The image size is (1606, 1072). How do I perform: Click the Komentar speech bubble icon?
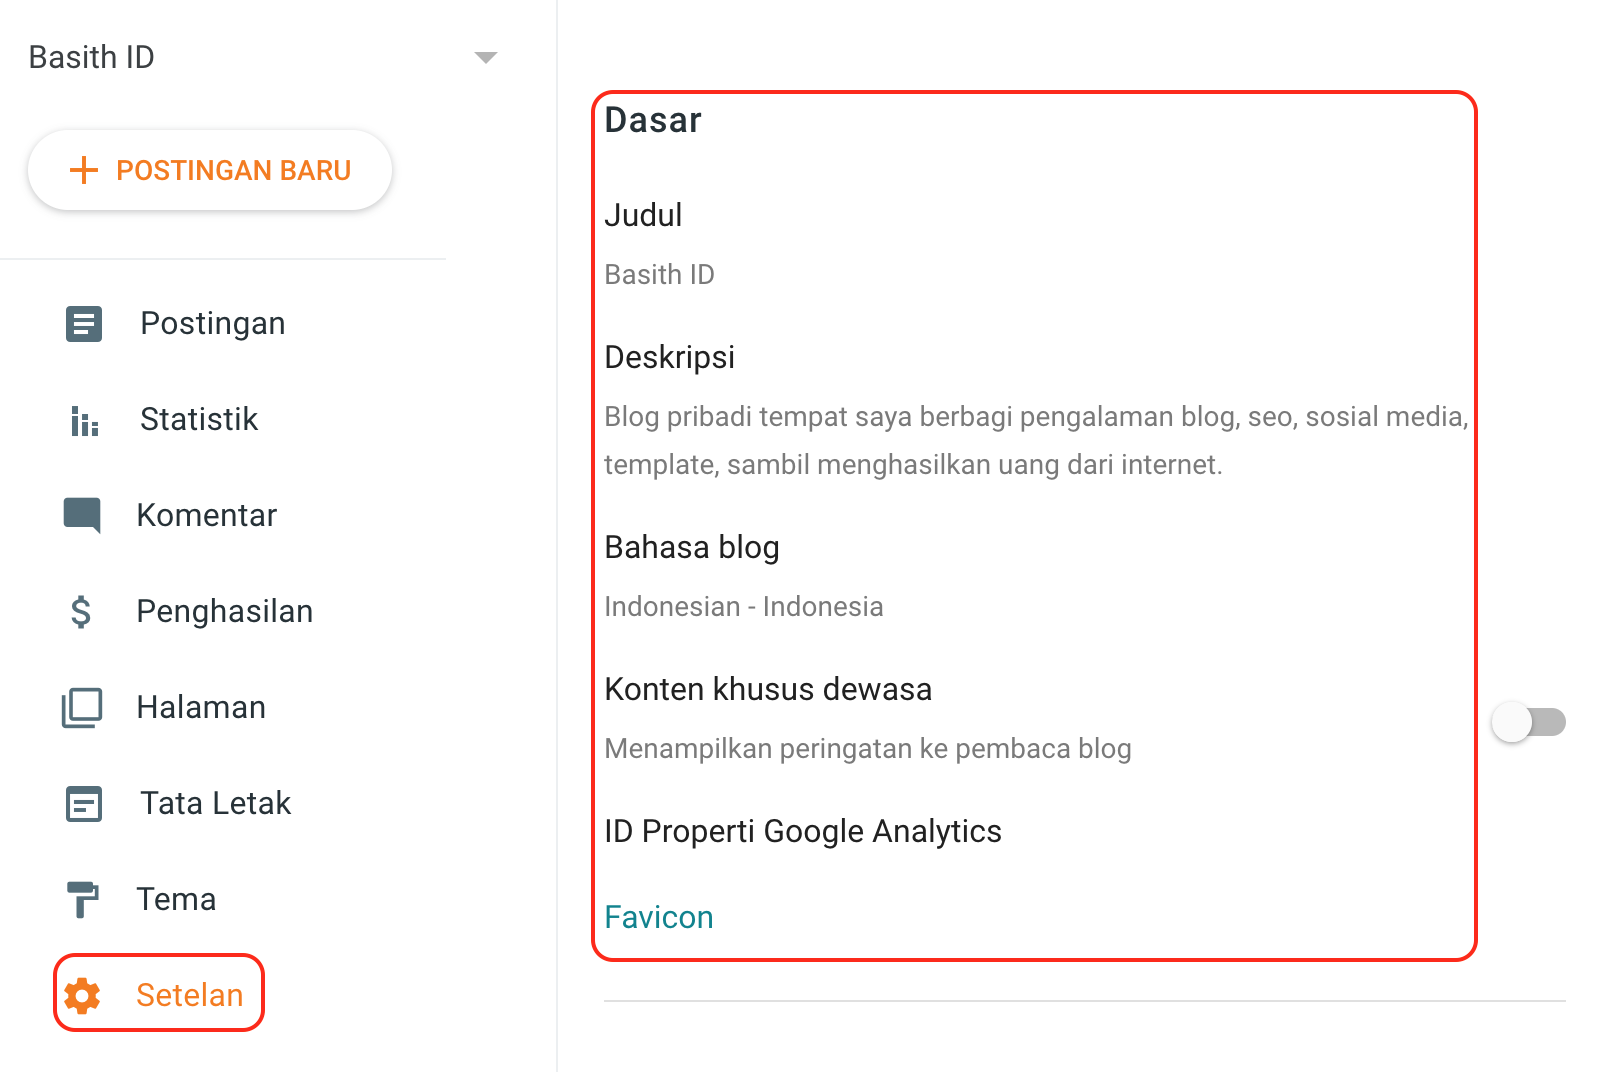[x=82, y=515]
